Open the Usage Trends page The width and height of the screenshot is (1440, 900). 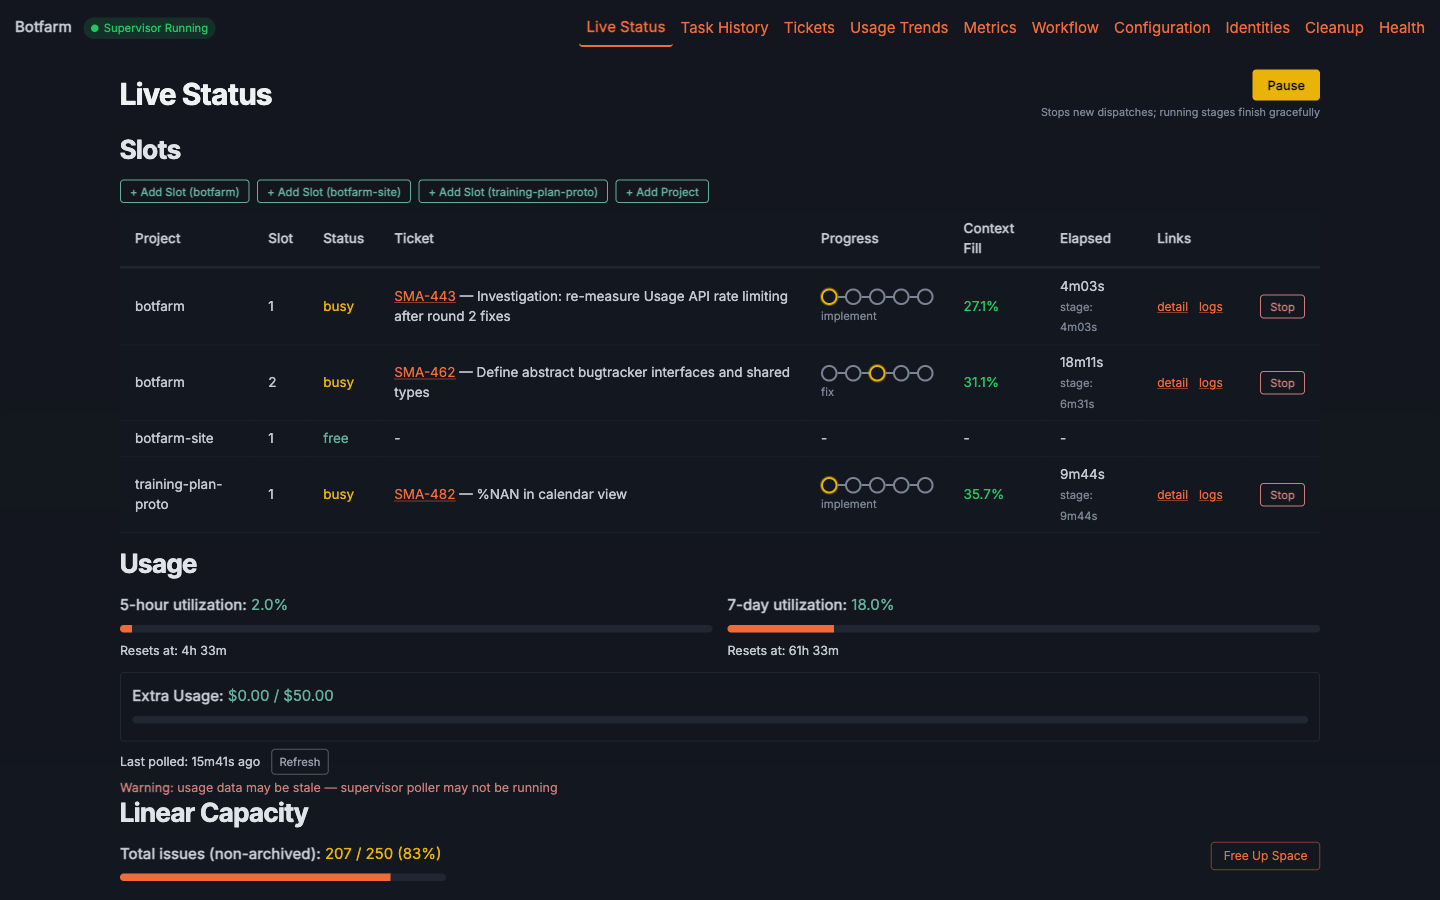coord(898,28)
